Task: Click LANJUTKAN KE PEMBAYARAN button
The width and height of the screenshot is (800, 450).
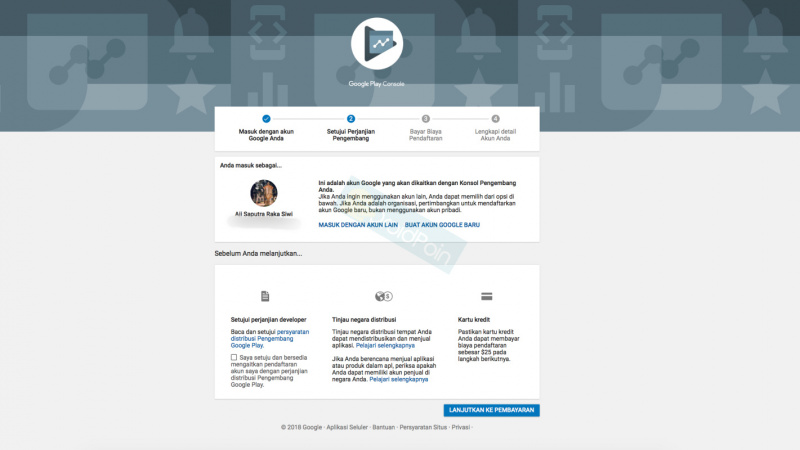Action: tap(491, 410)
